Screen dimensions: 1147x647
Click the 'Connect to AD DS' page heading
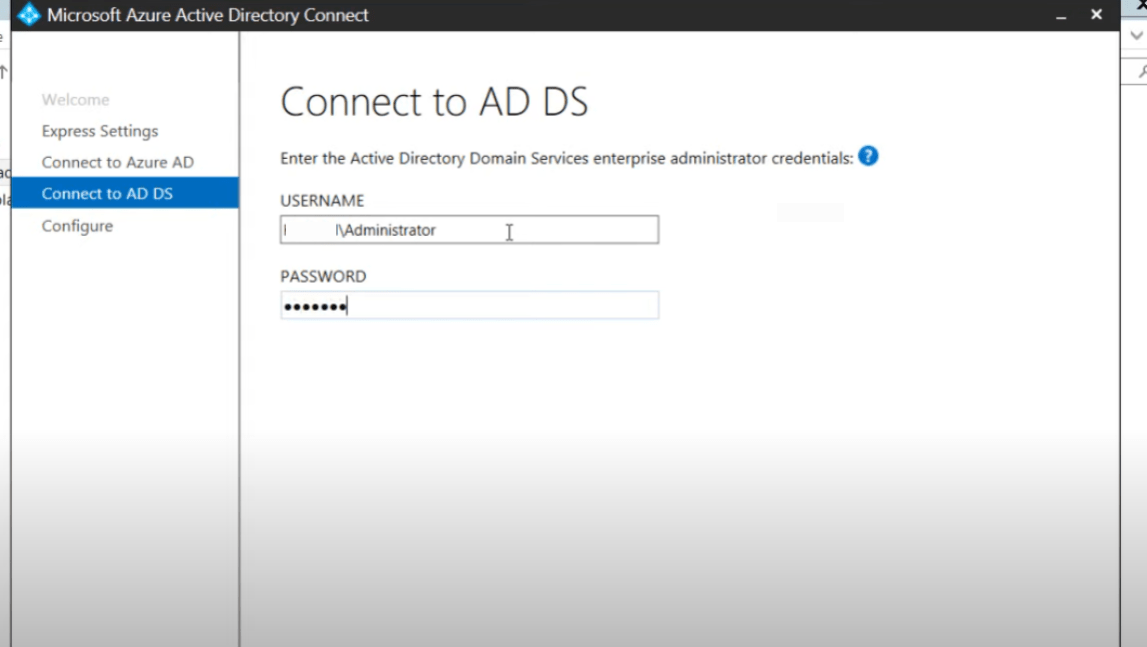[435, 102]
